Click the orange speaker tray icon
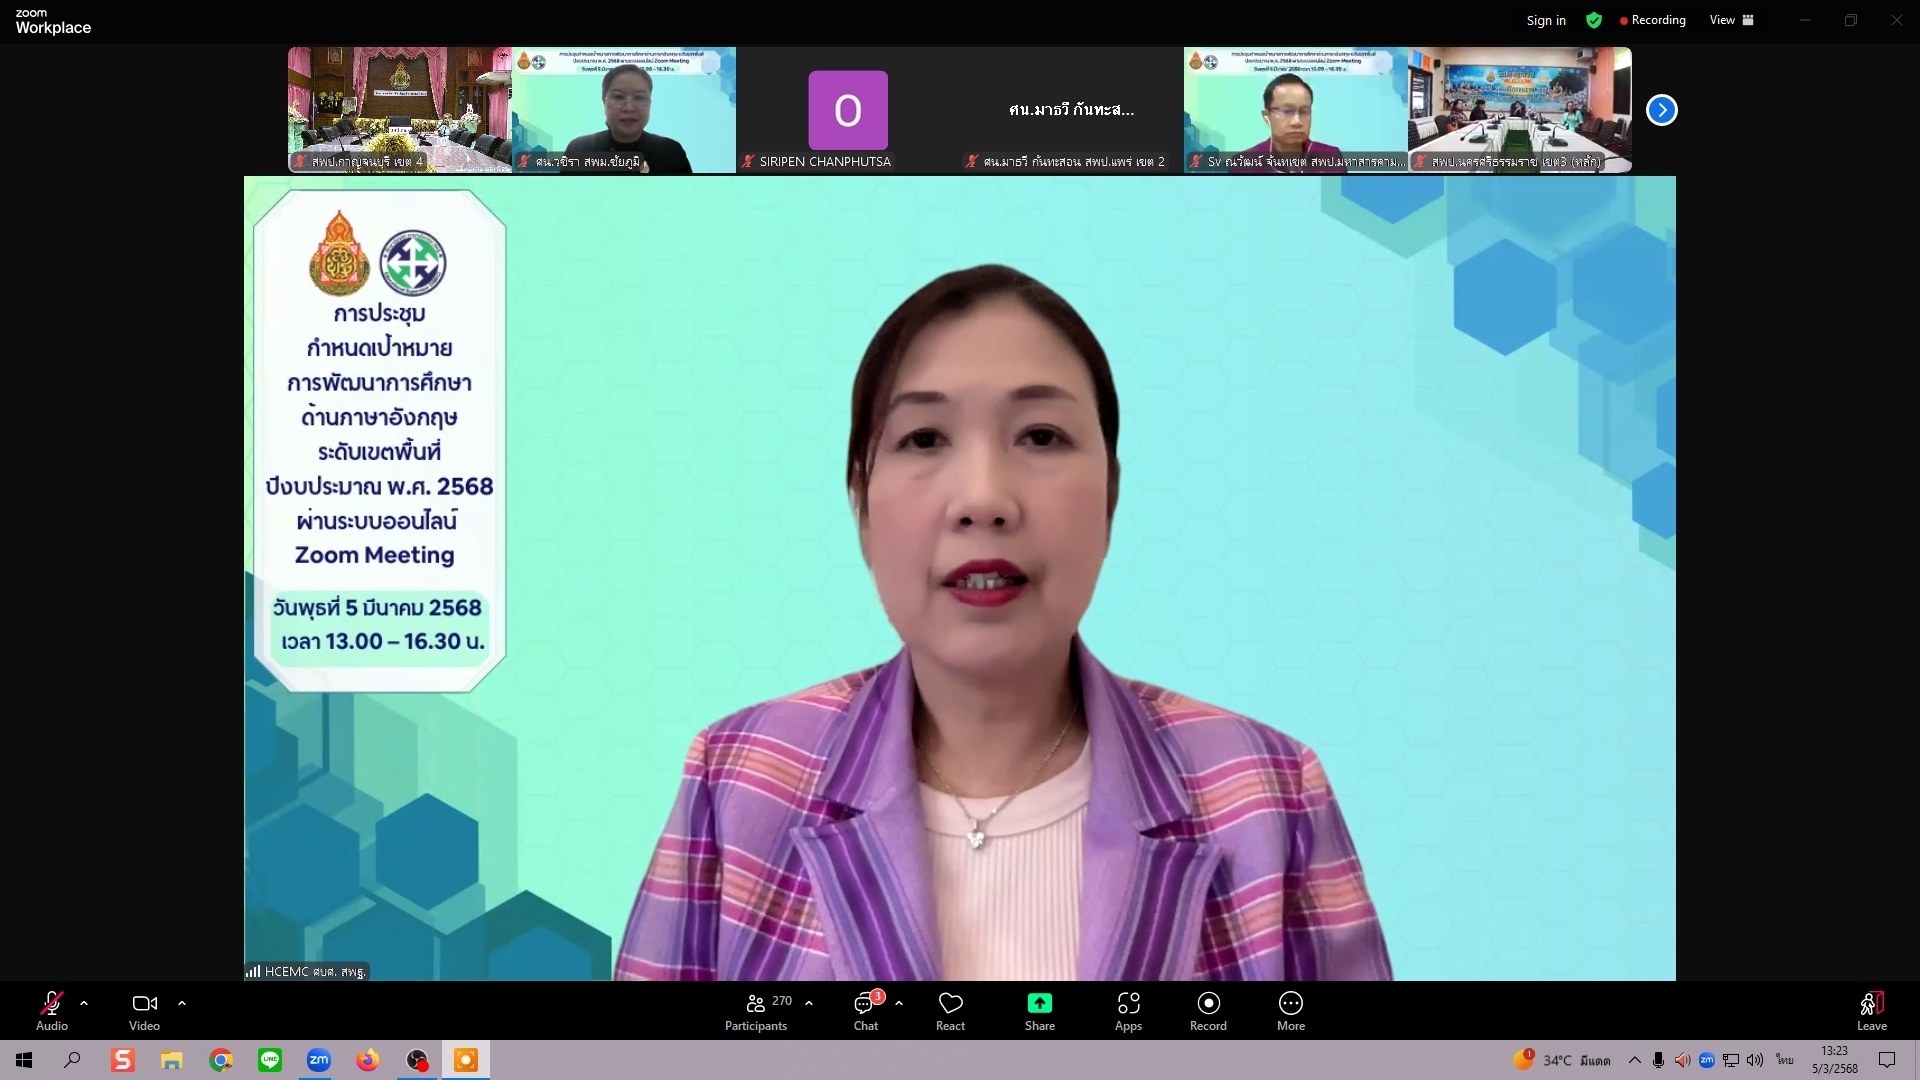 [1682, 1060]
